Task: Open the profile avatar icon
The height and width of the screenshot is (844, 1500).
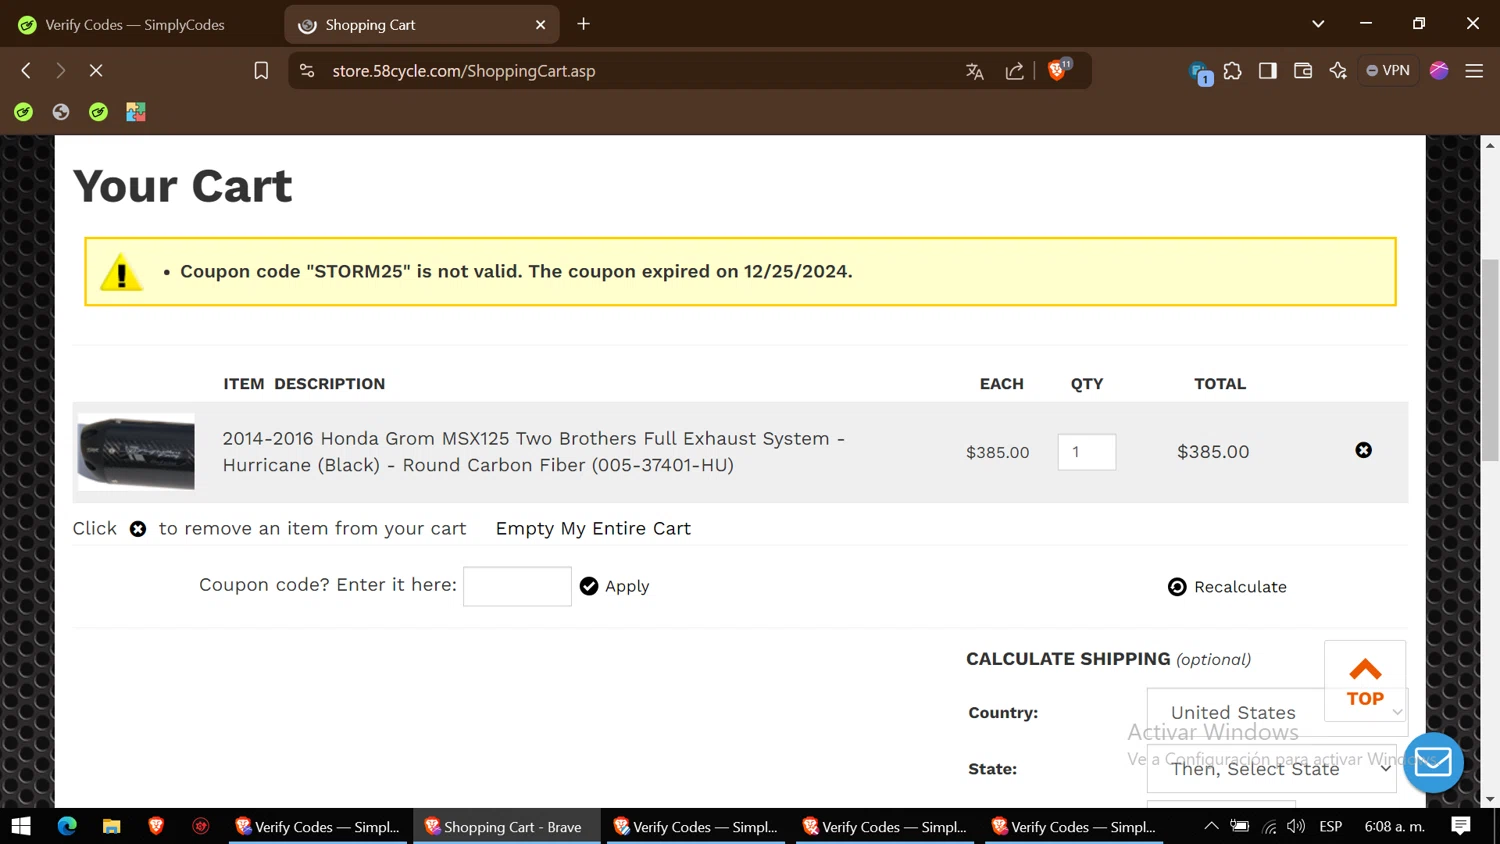Action: [x=1439, y=70]
